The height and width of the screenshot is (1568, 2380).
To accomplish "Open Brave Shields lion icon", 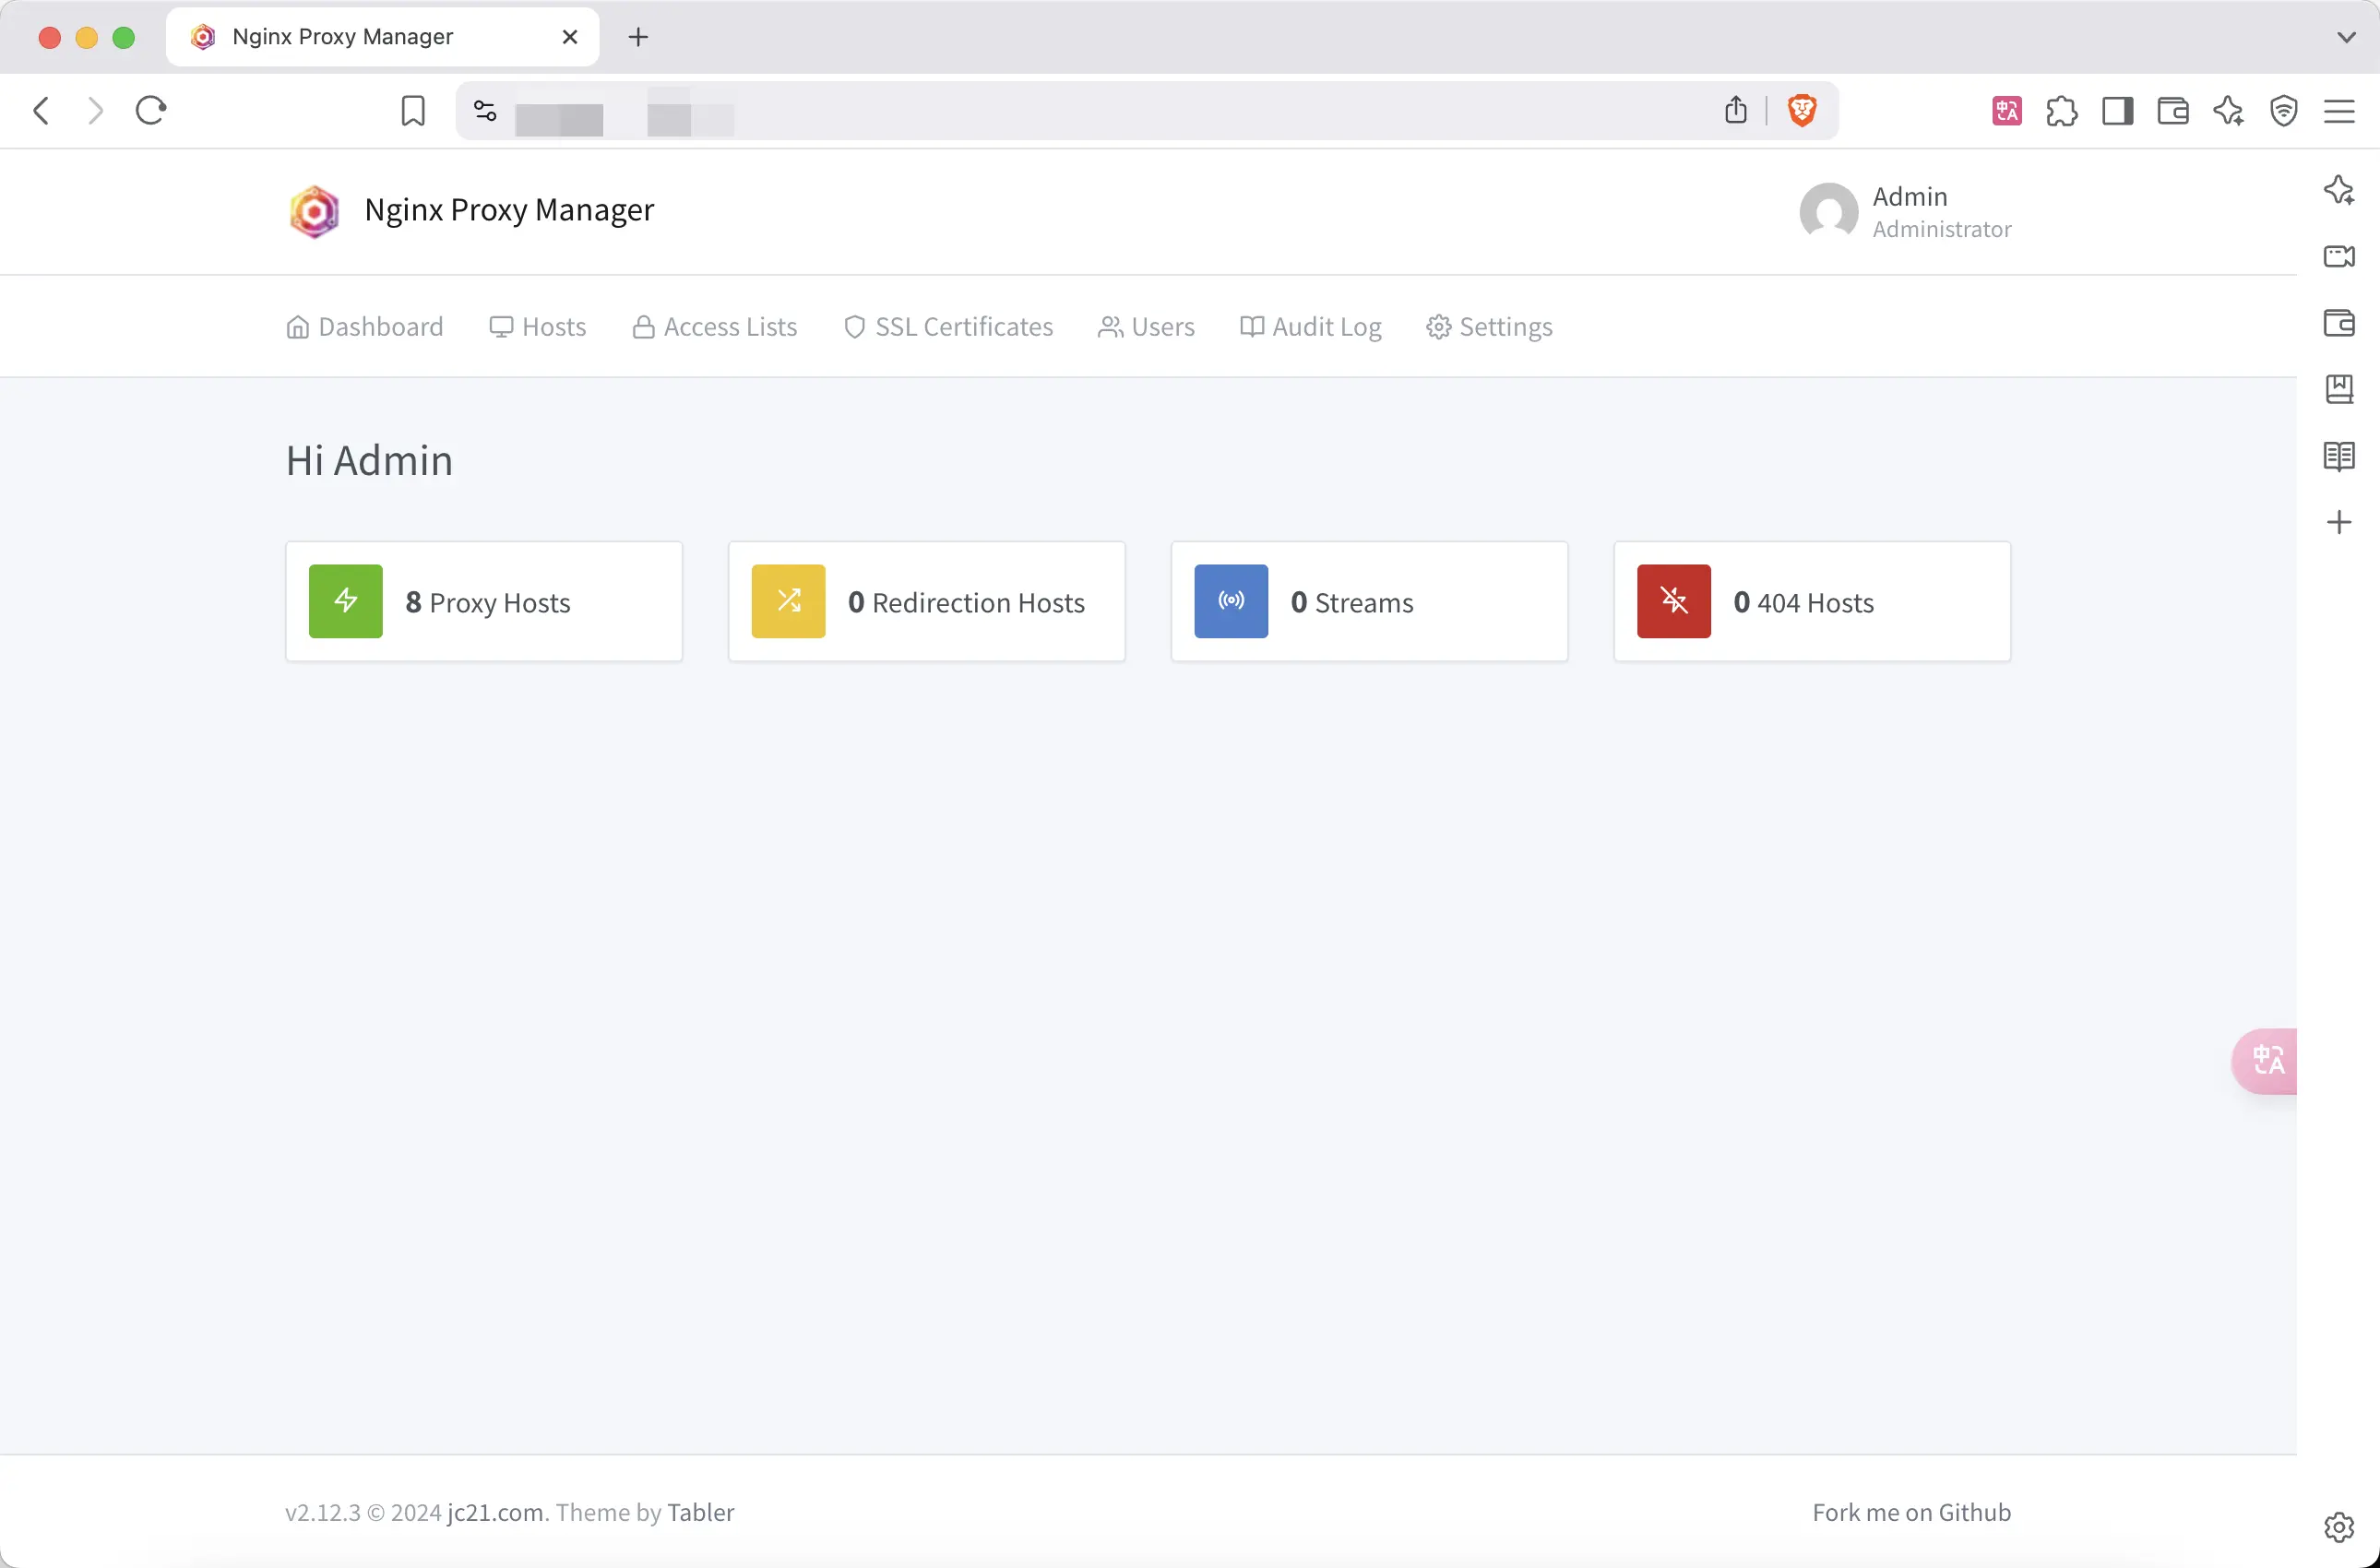I will point(1802,110).
